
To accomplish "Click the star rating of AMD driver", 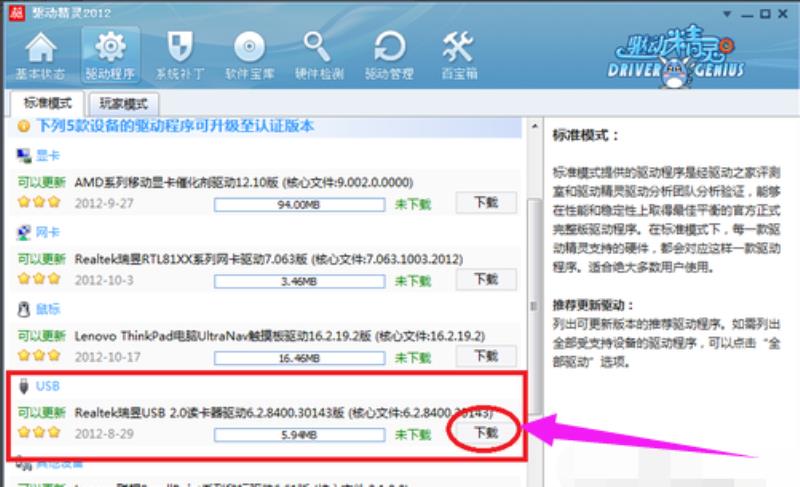I will [x=39, y=202].
